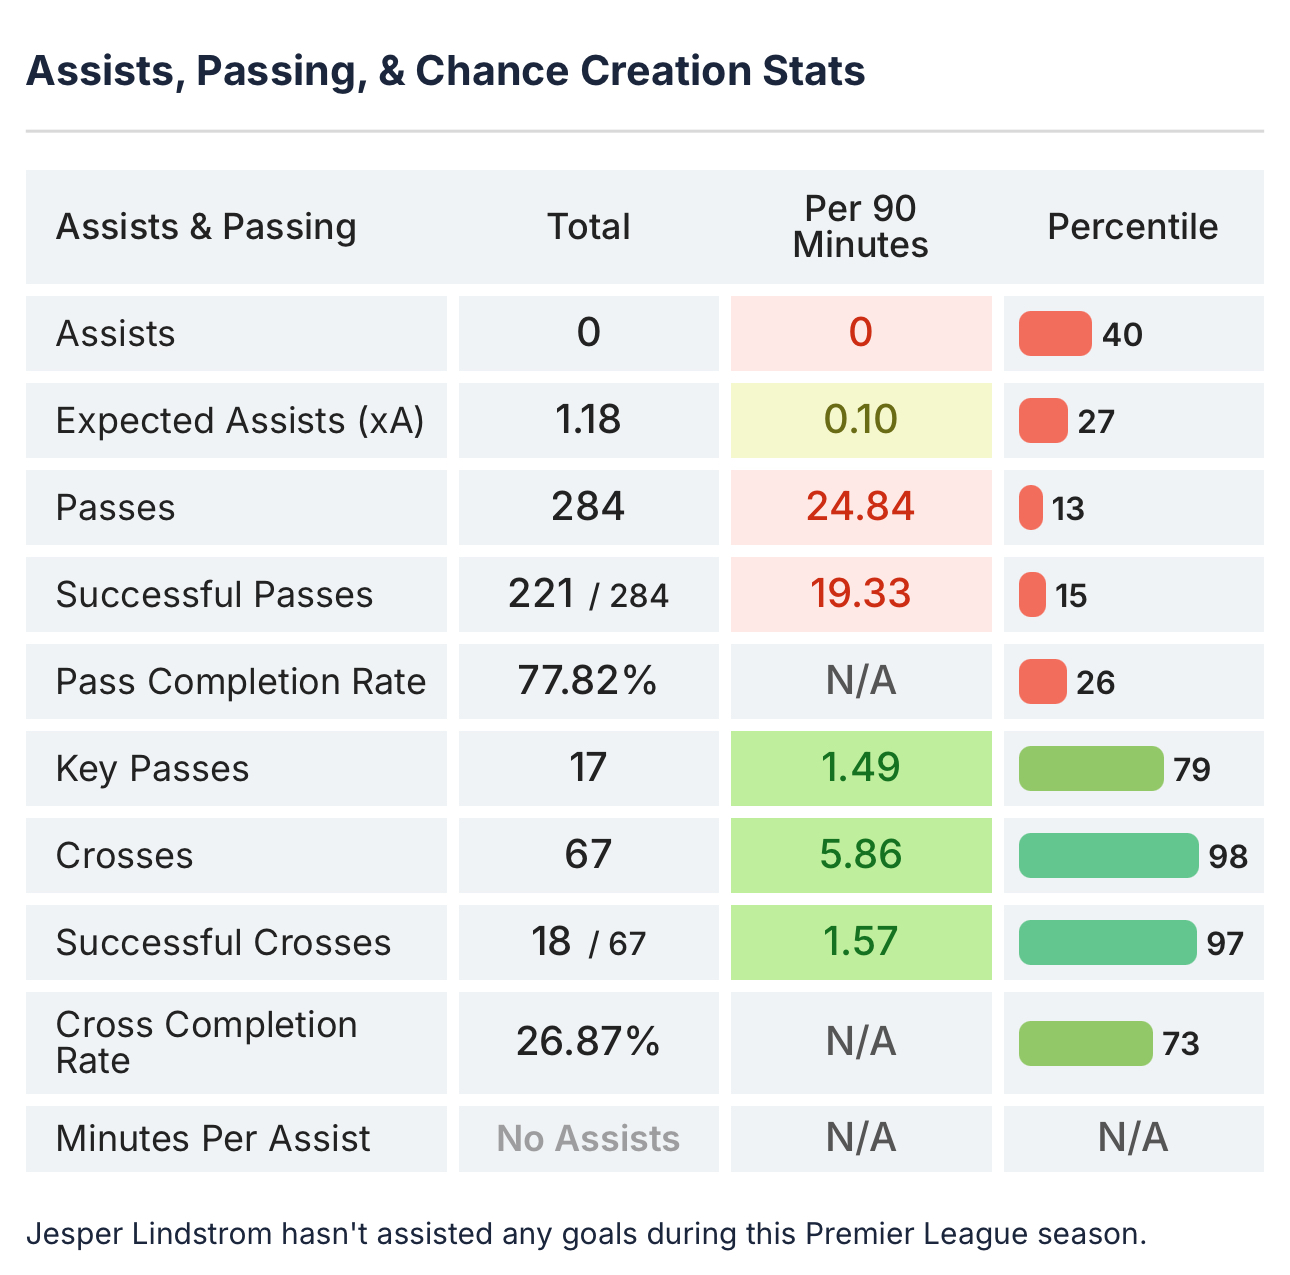
Task: Click the greyed No Assists cell
Action: pyautogui.click(x=588, y=1139)
